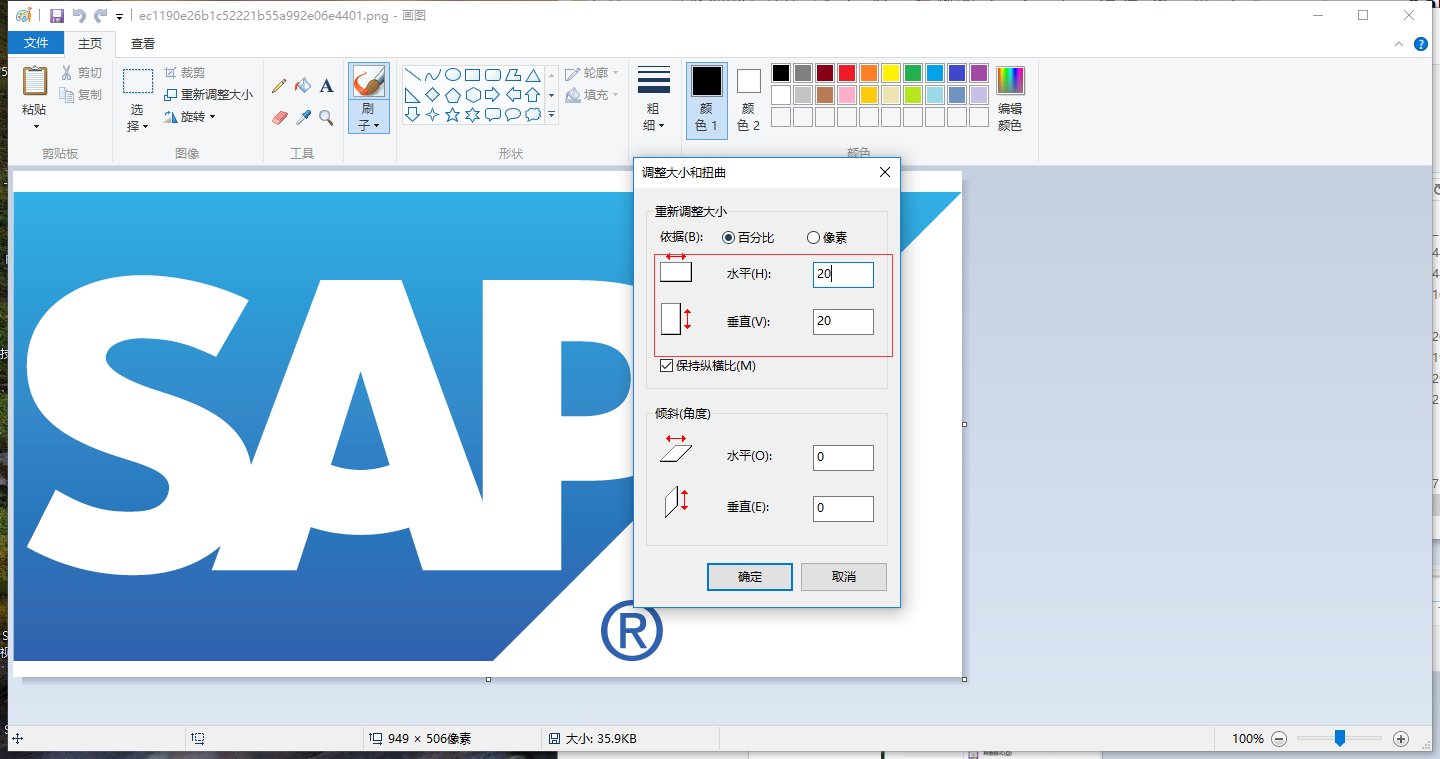Select the Color picker eyedropper tool
1440x759 pixels.
click(x=302, y=118)
